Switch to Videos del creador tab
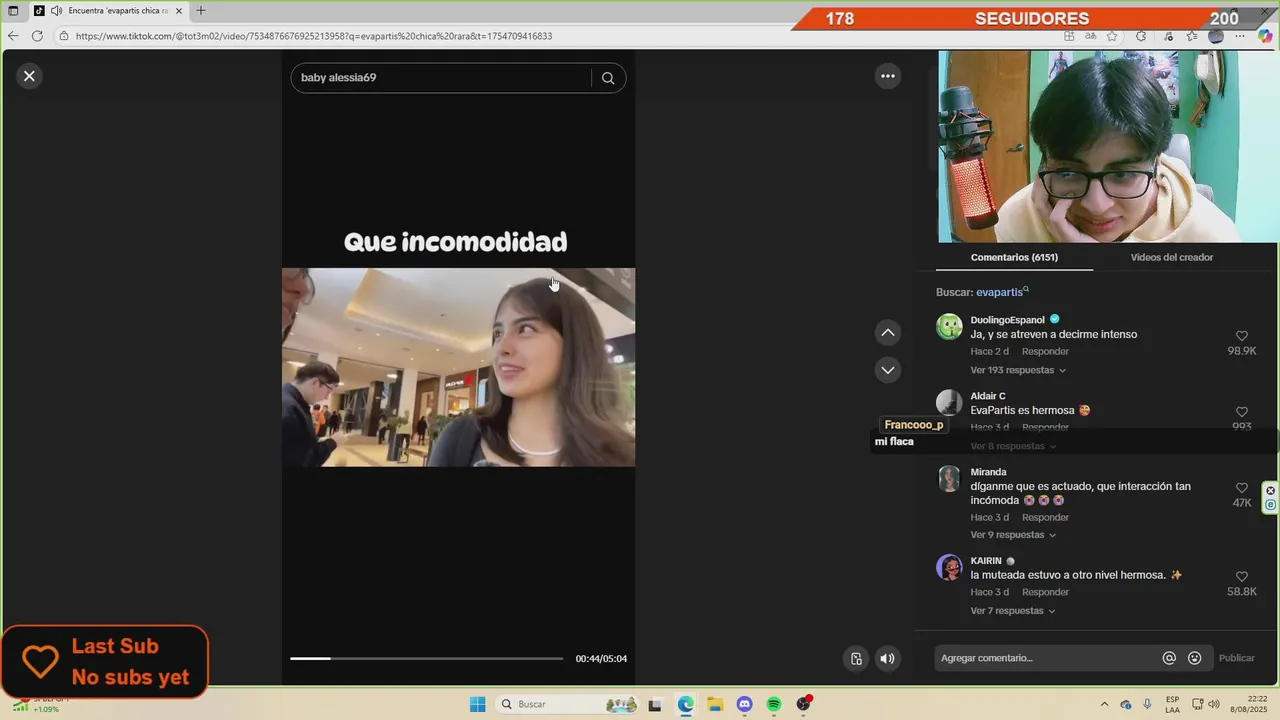Image resolution: width=1280 pixels, height=720 pixels. tap(1171, 257)
